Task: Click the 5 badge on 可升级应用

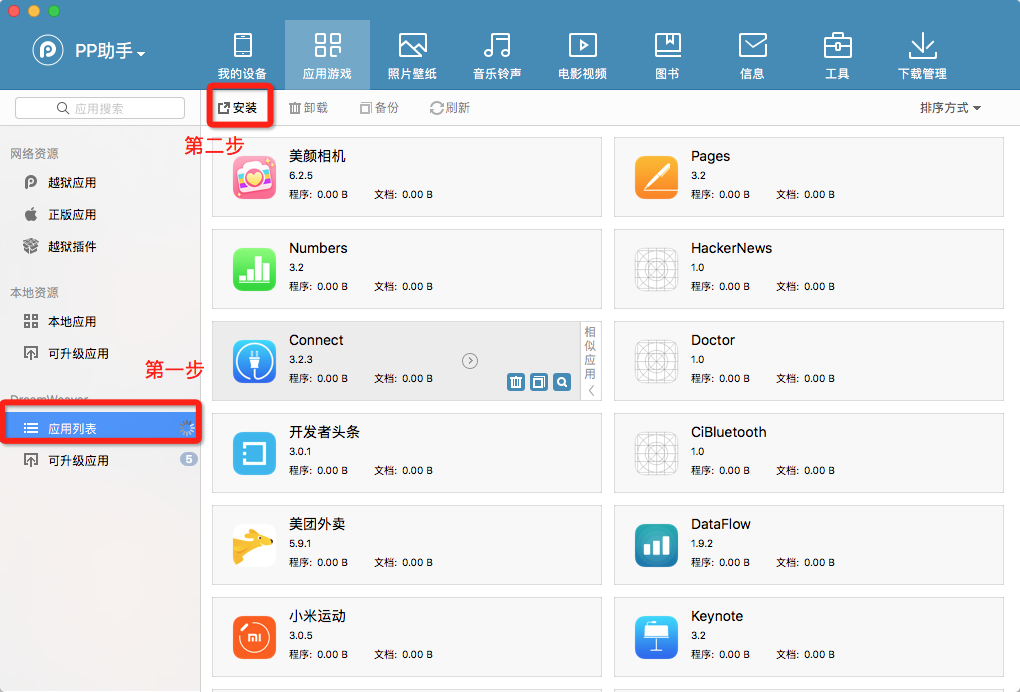Action: [189, 459]
